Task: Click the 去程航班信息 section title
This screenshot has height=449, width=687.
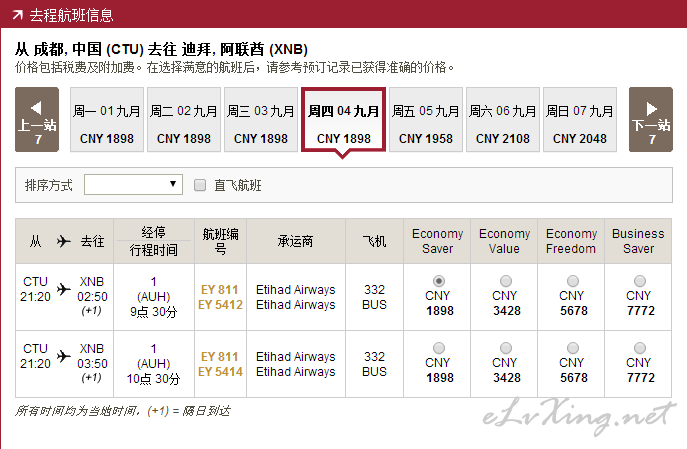Action: [71, 15]
